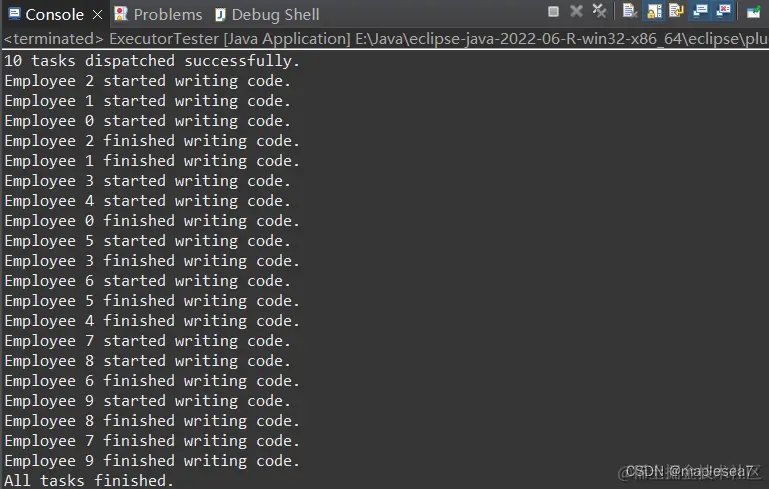Click 'Employee 2 finished writing code.' line
769x489 pixels.
coord(152,141)
